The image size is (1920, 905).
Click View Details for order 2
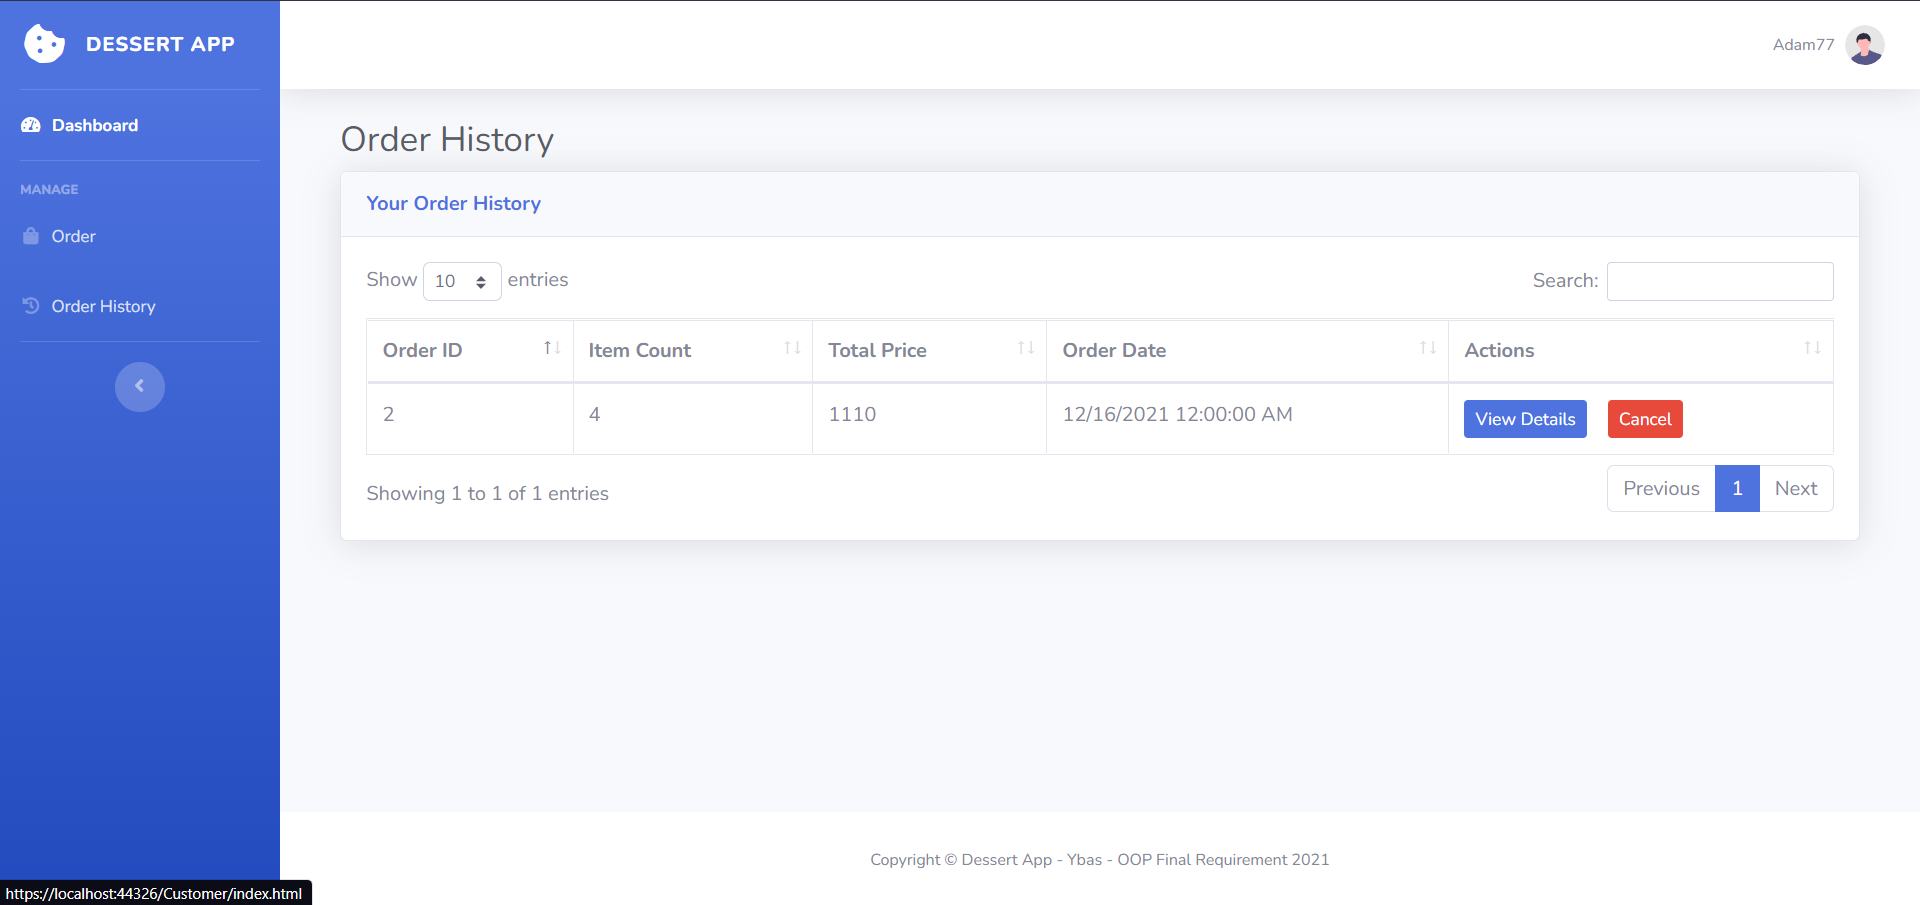point(1524,418)
